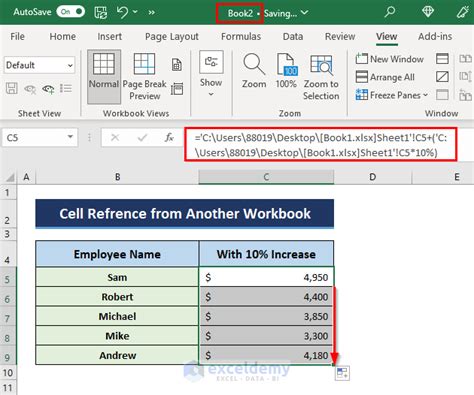Click the Cancel X in the formula bar
The width and height of the screenshot is (474, 395).
(115, 137)
